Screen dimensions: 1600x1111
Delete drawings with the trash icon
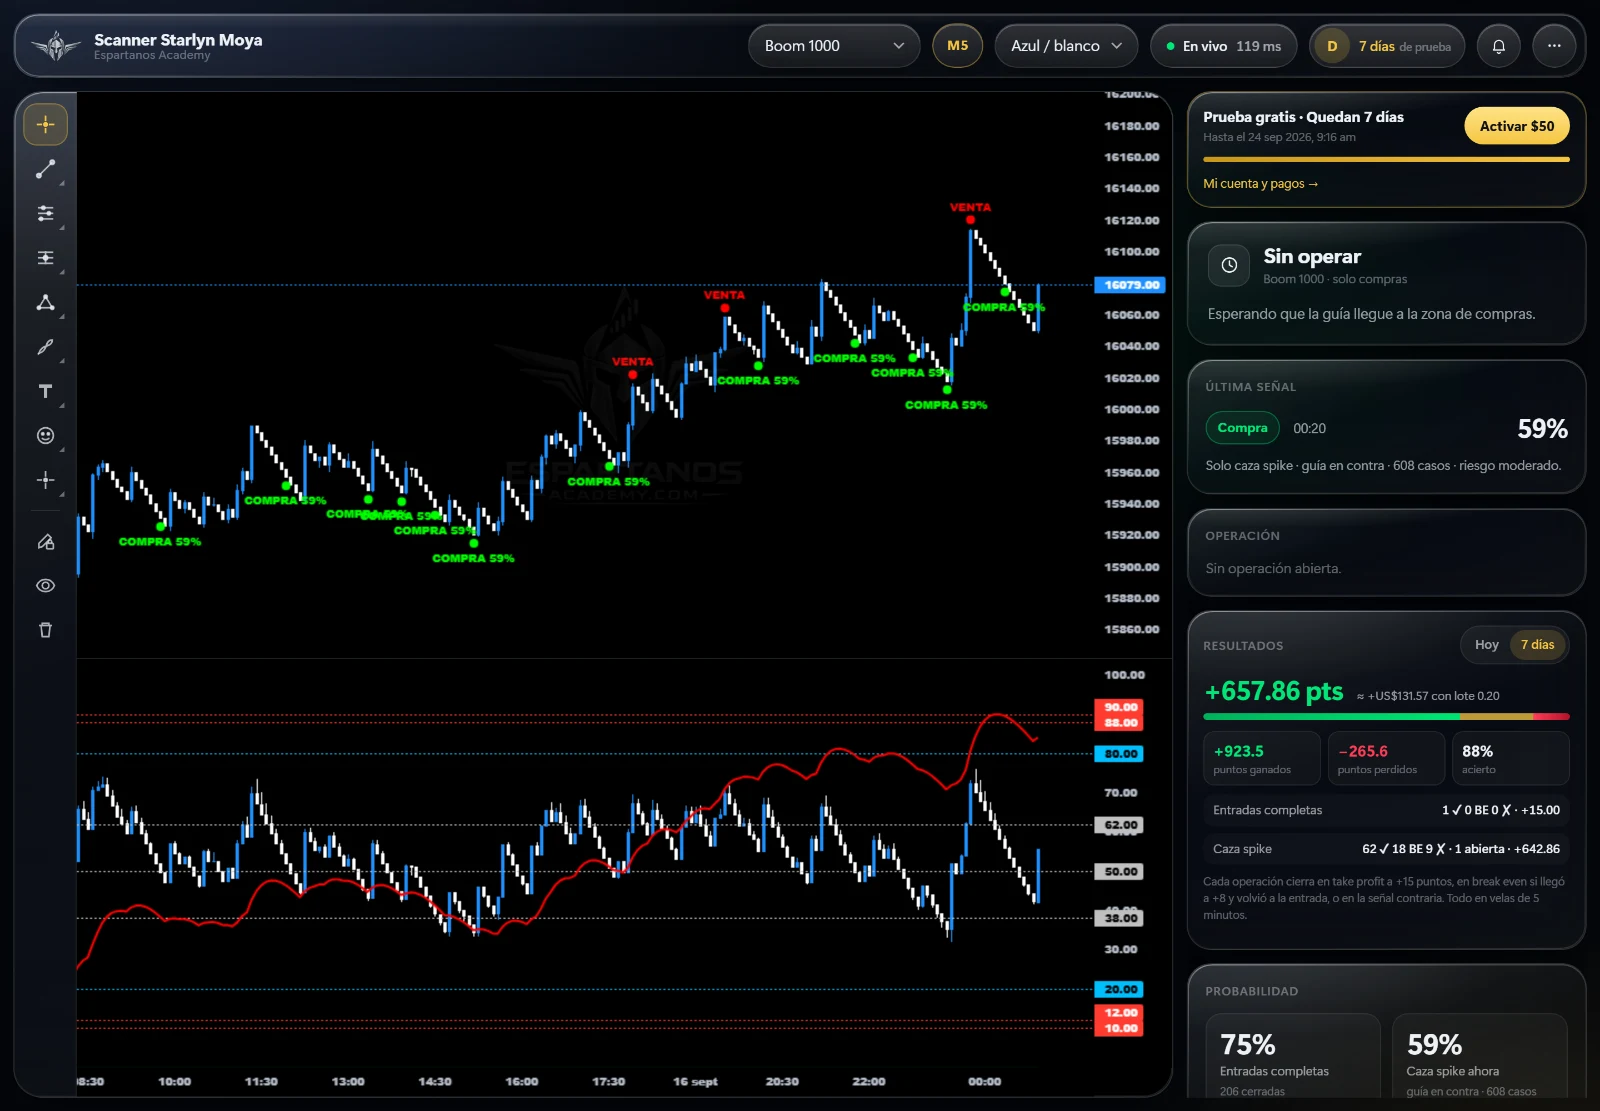click(x=45, y=630)
